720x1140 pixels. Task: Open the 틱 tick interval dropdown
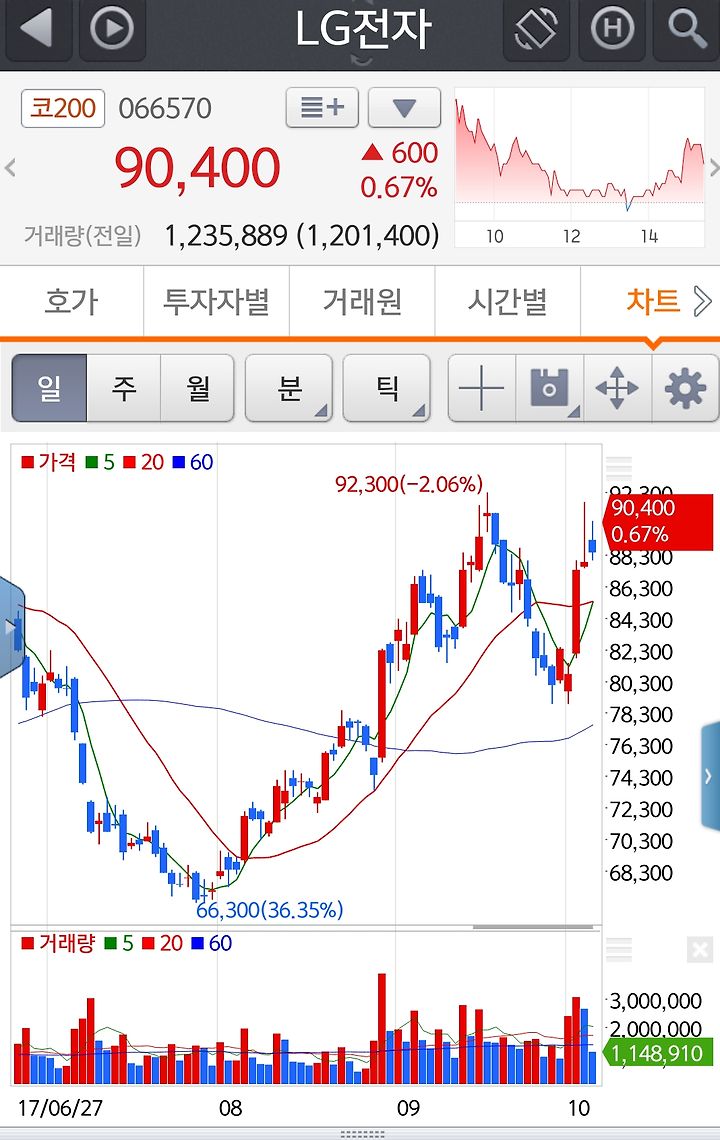pyautogui.click(x=386, y=388)
